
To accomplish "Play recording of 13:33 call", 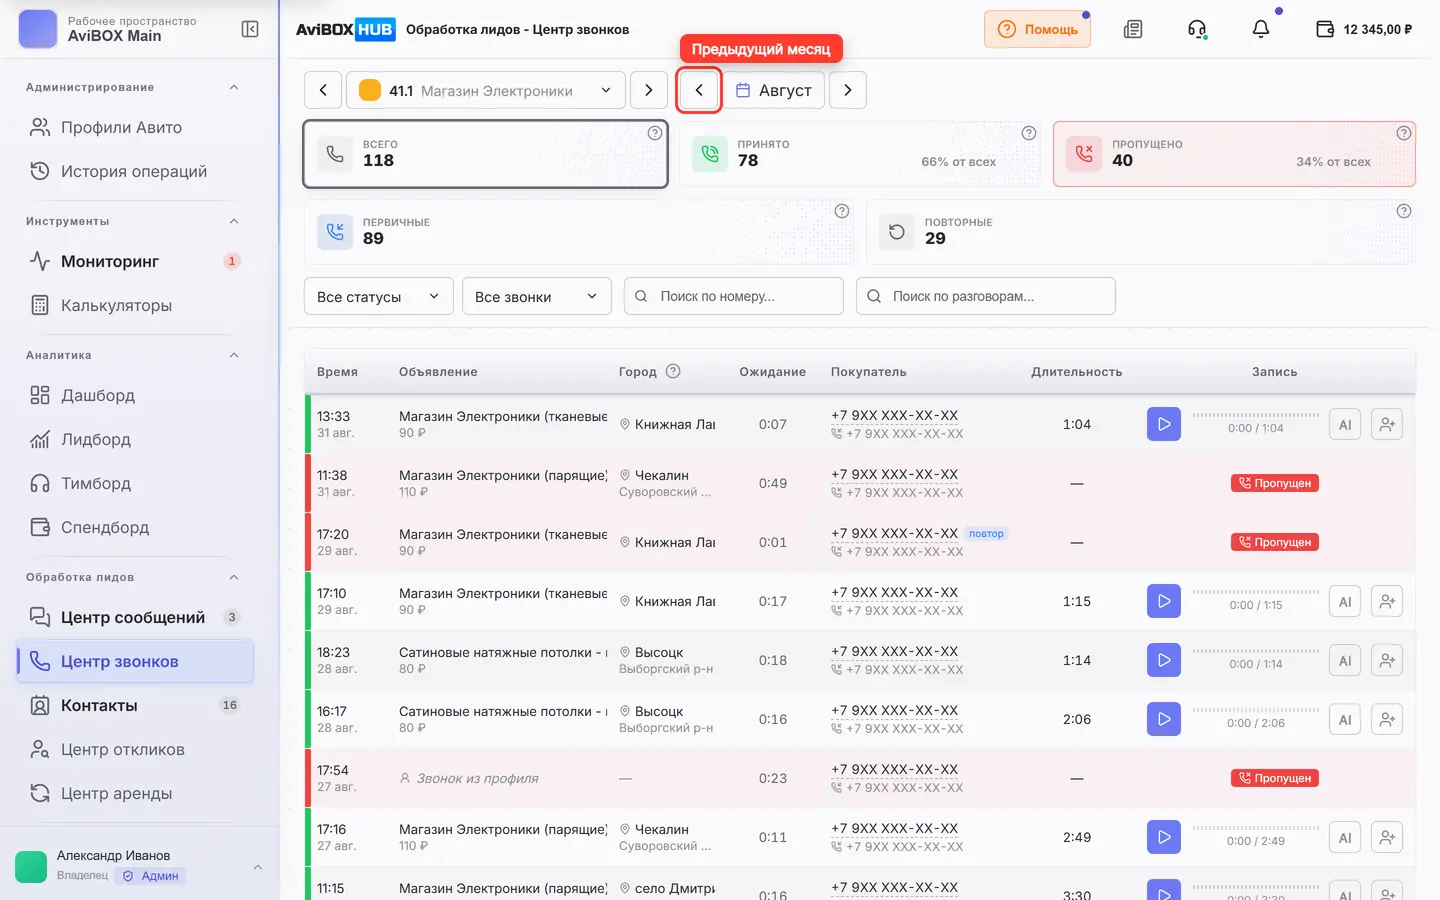I will [x=1164, y=424].
